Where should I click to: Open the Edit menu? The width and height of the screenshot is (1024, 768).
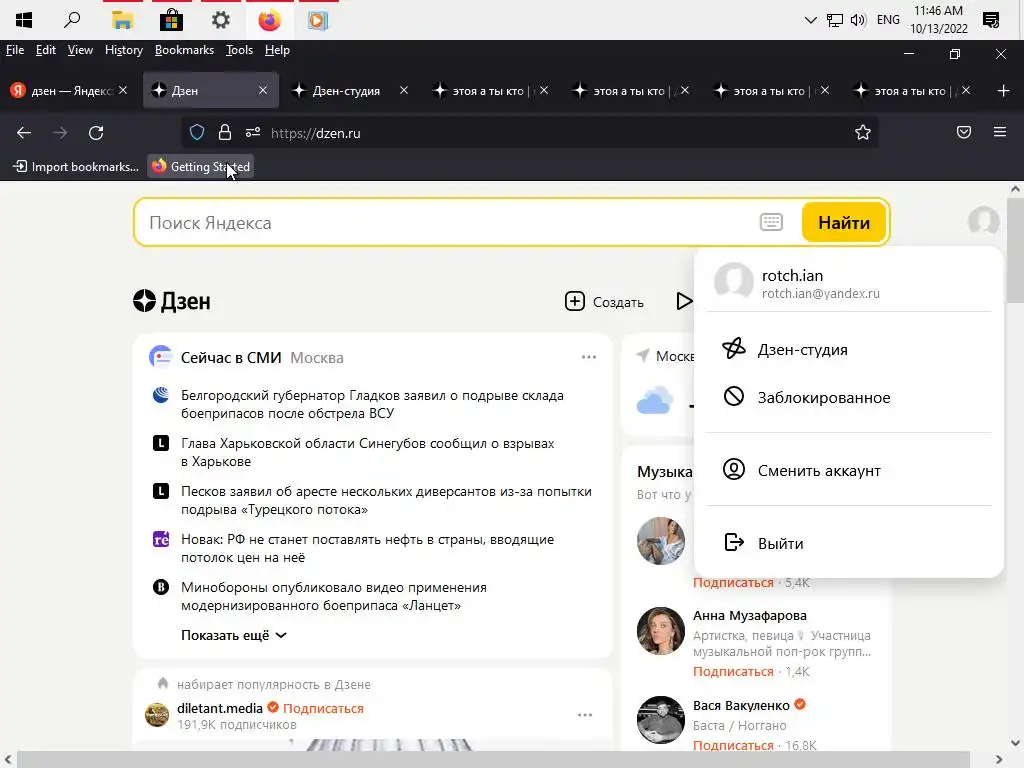(x=46, y=50)
